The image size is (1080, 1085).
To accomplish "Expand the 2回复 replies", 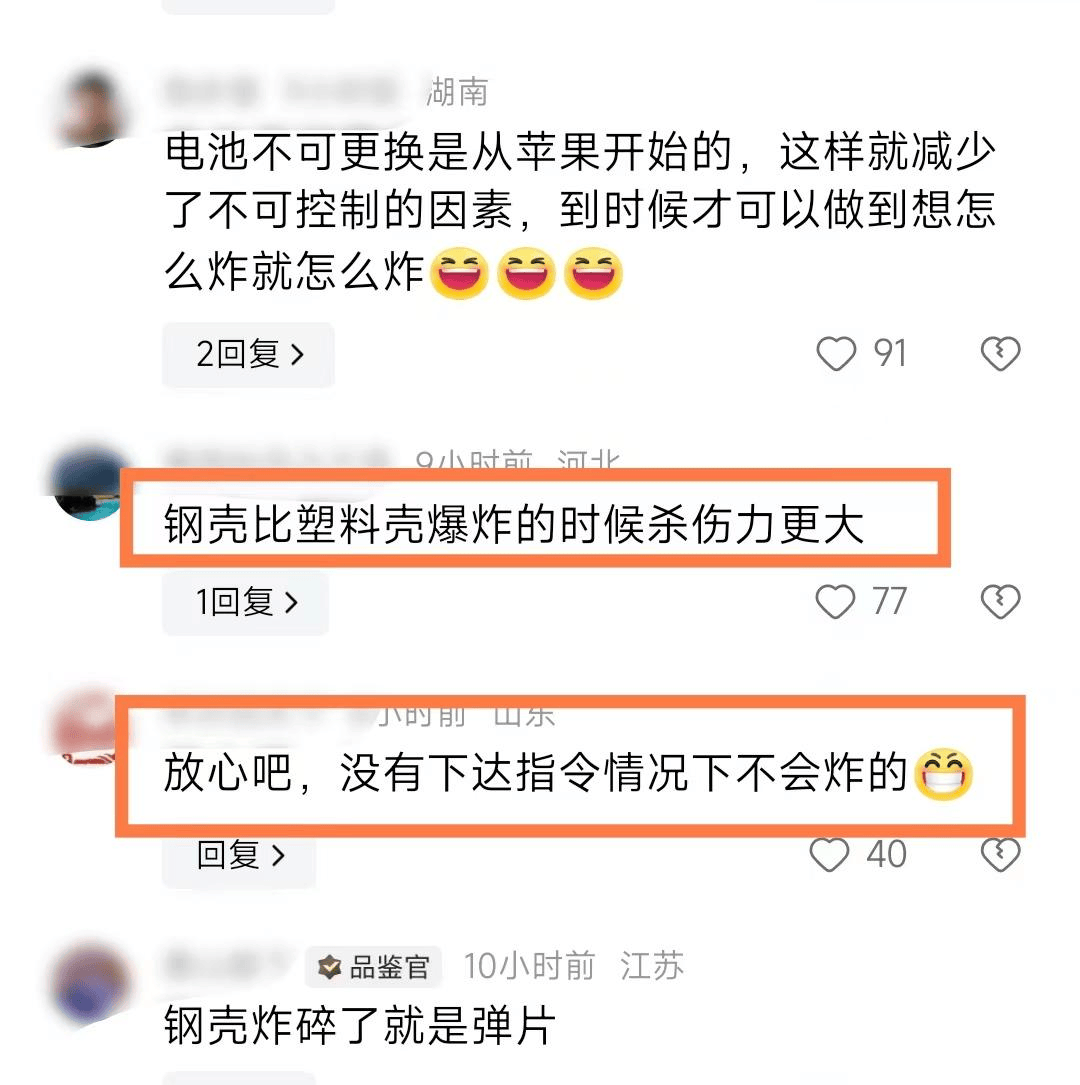I will (x=248, y=354).
